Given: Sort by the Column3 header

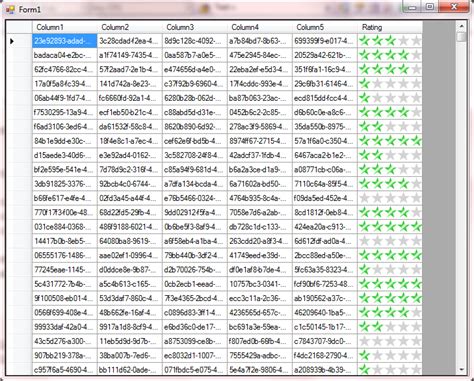Looking at the screenshot, I should click(x=195, y=27).
